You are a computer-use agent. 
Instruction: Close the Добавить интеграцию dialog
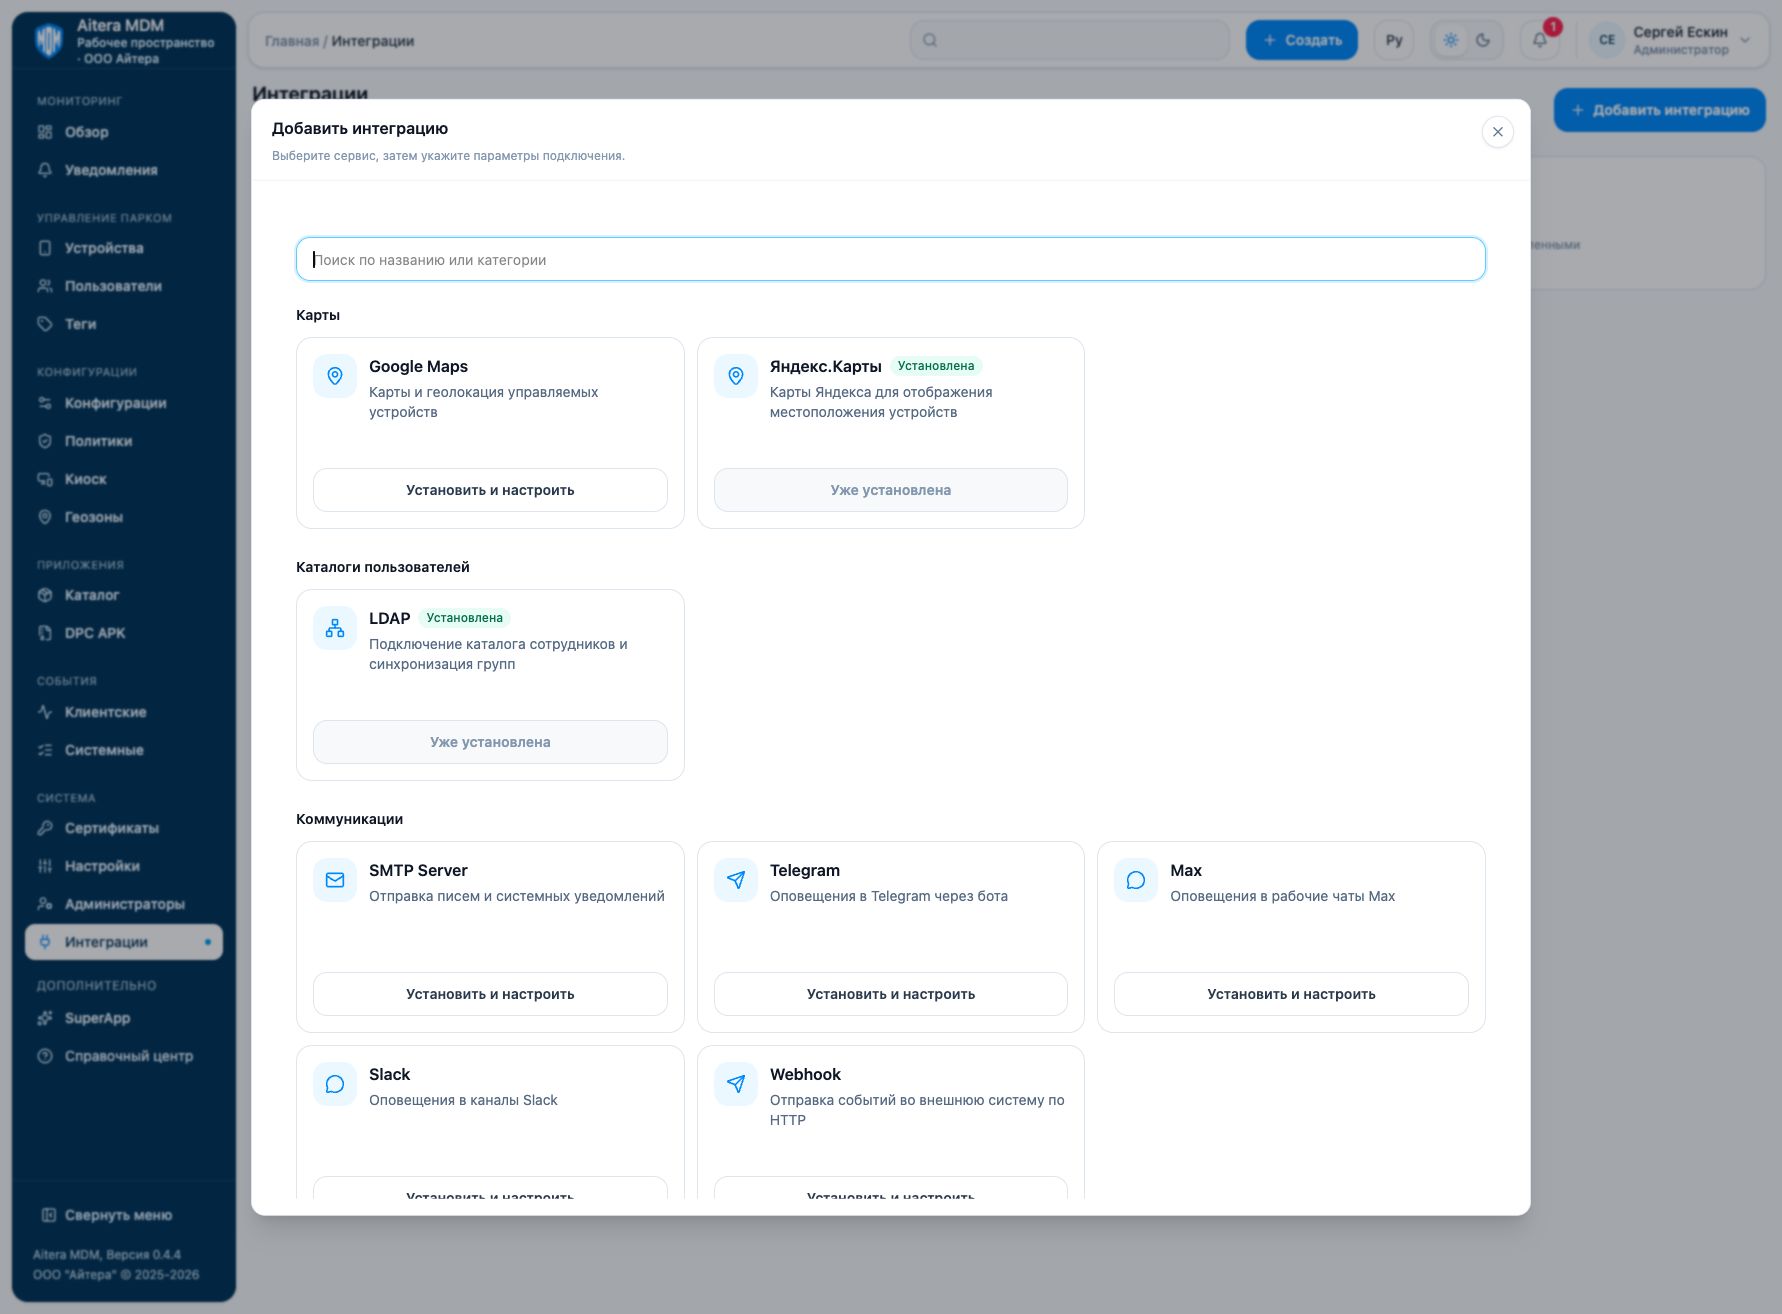tap(1497, 132)
